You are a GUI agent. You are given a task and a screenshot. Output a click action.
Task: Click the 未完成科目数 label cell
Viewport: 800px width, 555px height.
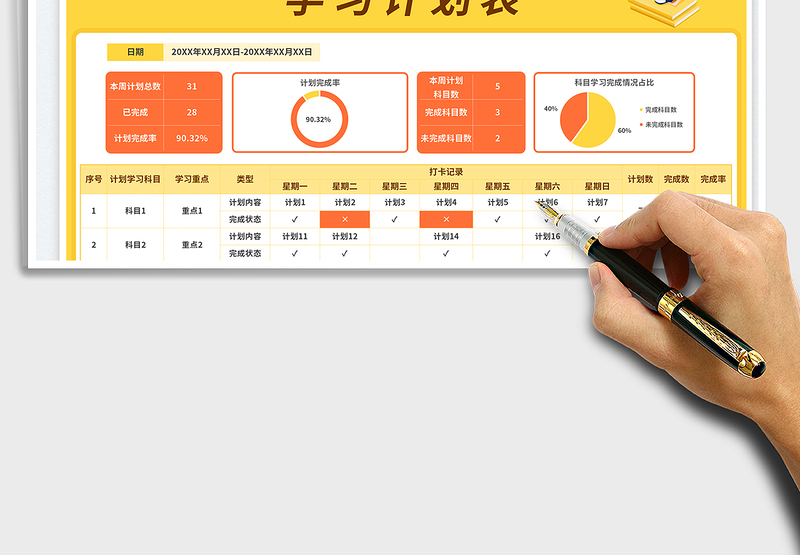pyautogui.click(x=446, y=139)
